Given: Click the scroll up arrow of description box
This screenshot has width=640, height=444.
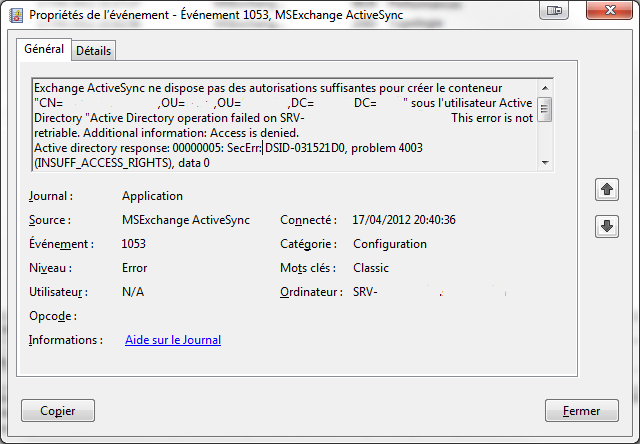Looking at the screenshot, I should [x=545, y=88].
